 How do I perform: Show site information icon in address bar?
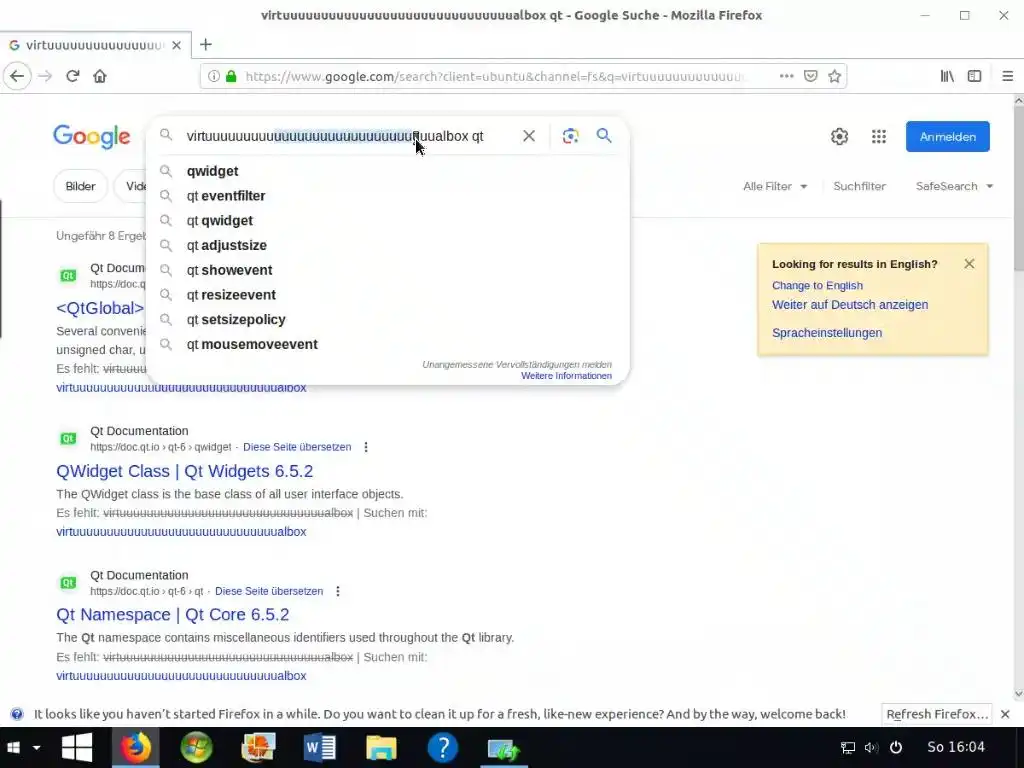(x=213, y=76)
